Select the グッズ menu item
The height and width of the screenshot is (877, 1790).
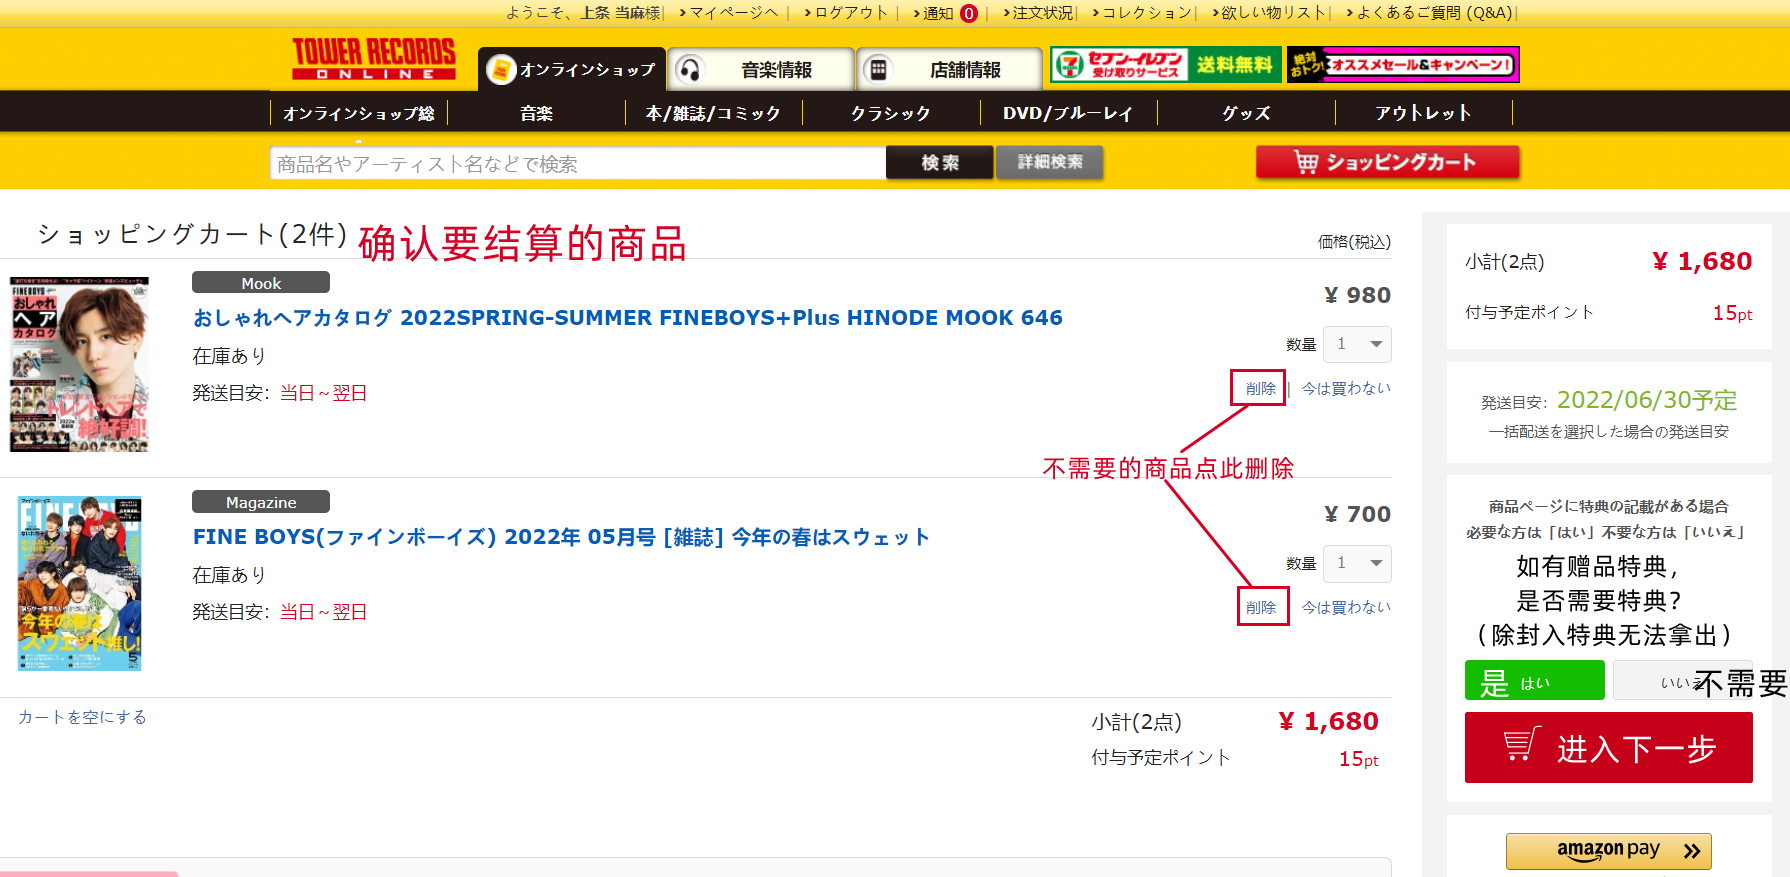click(x=1246, y=113)
